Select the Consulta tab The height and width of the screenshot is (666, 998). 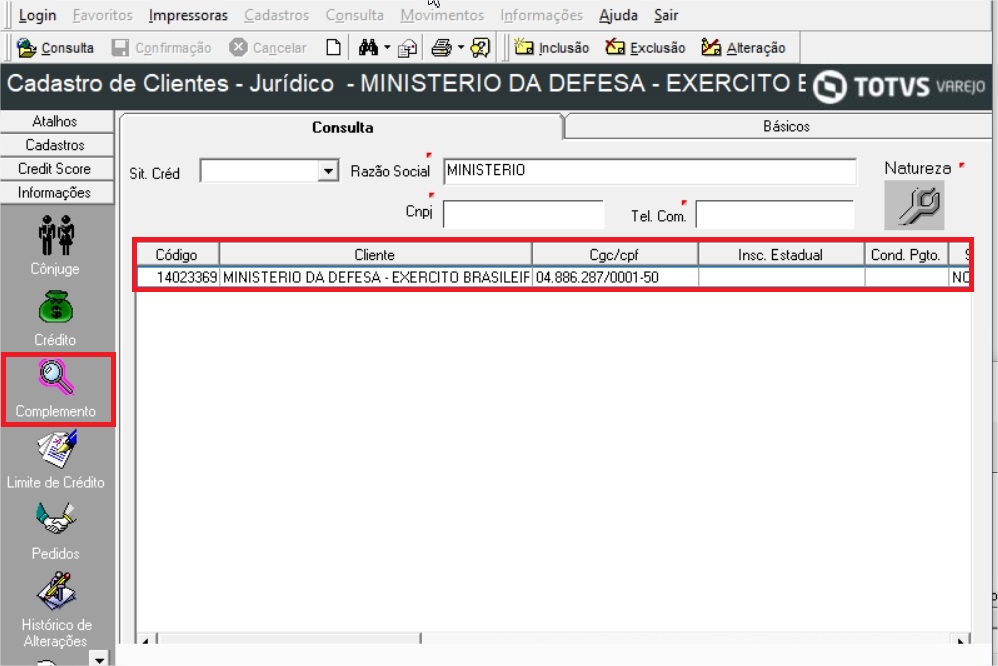pos(342,127)
